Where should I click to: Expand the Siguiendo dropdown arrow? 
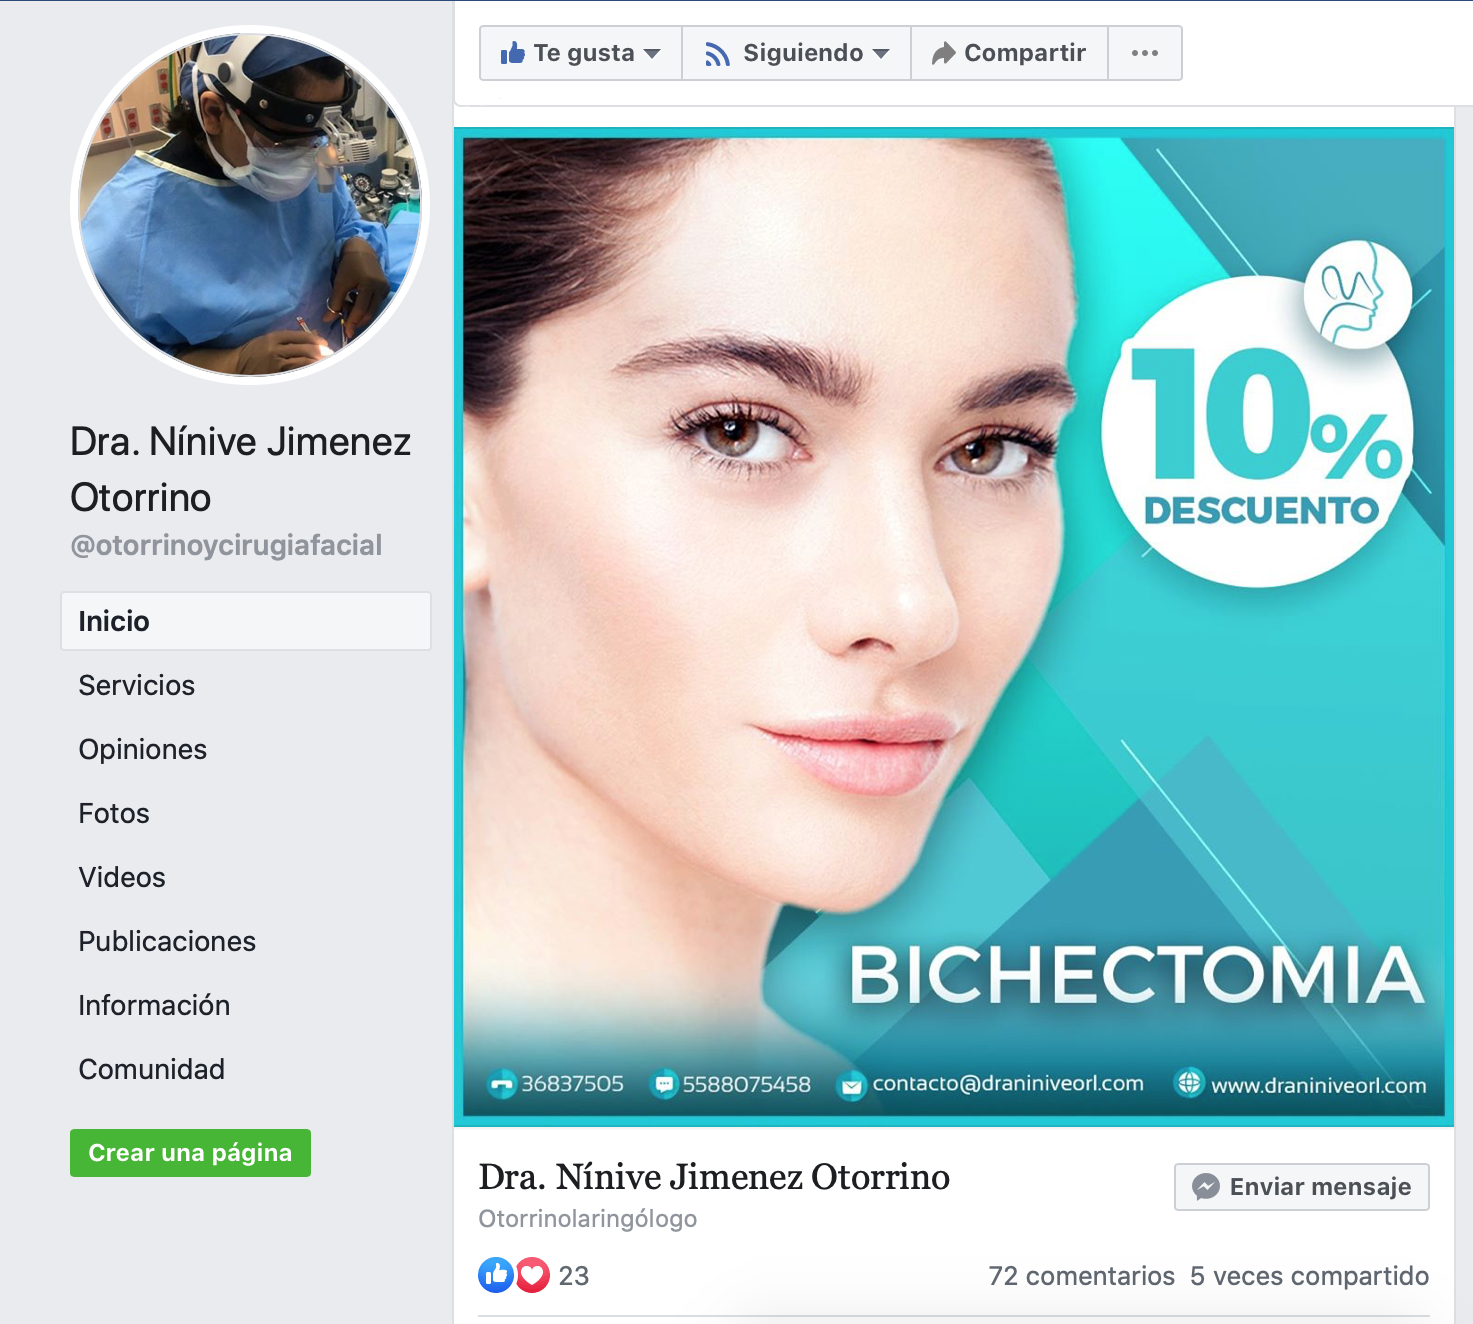tap(881, 54)
